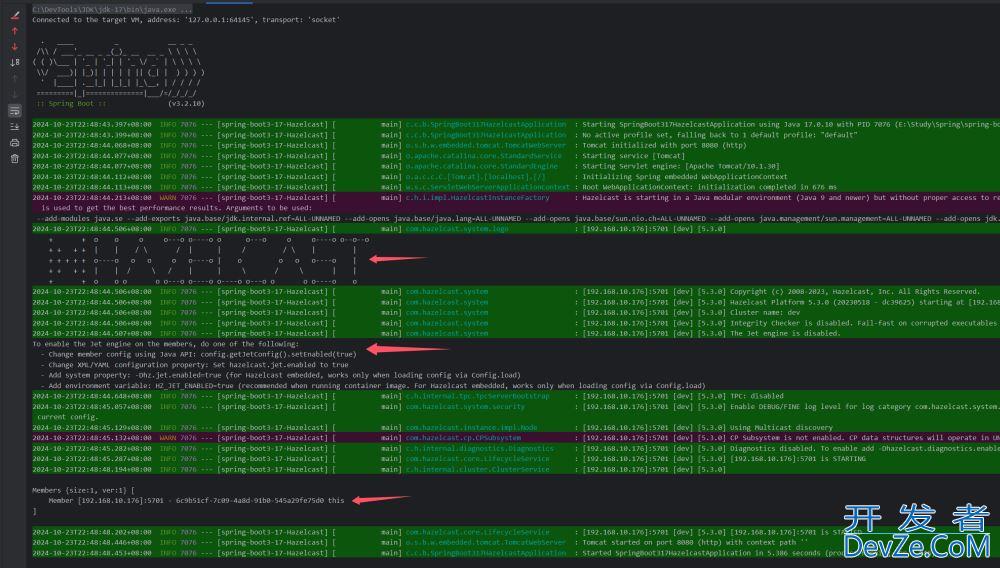
Task: Click 'Change XML/YAML configuration property' line
Action: (x=195, y=365)
